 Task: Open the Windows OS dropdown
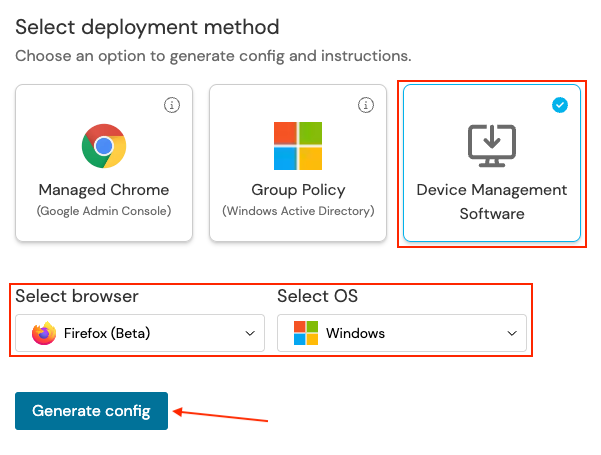402,333
